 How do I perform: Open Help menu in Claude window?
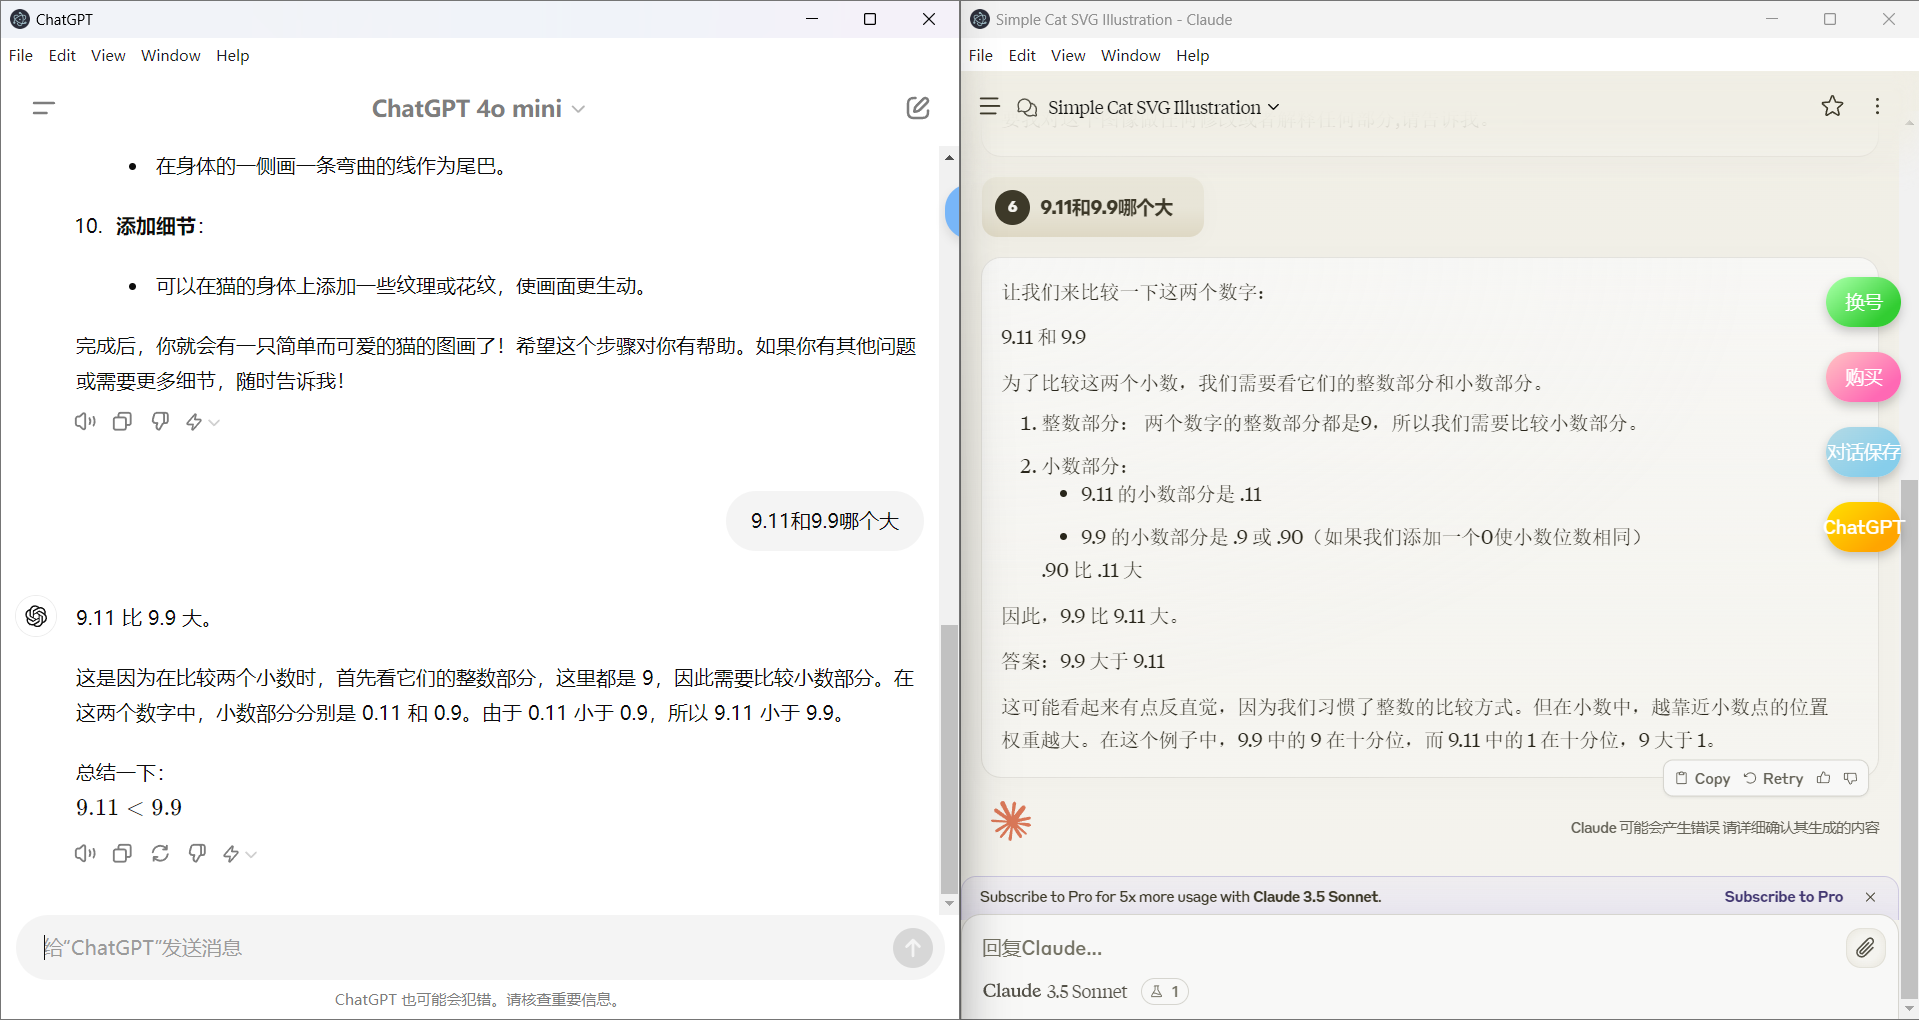click(x=1193, y=56)
